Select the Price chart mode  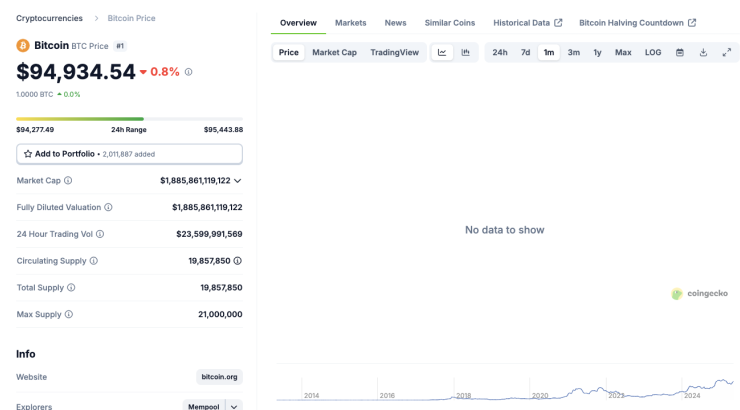[288, 52]
